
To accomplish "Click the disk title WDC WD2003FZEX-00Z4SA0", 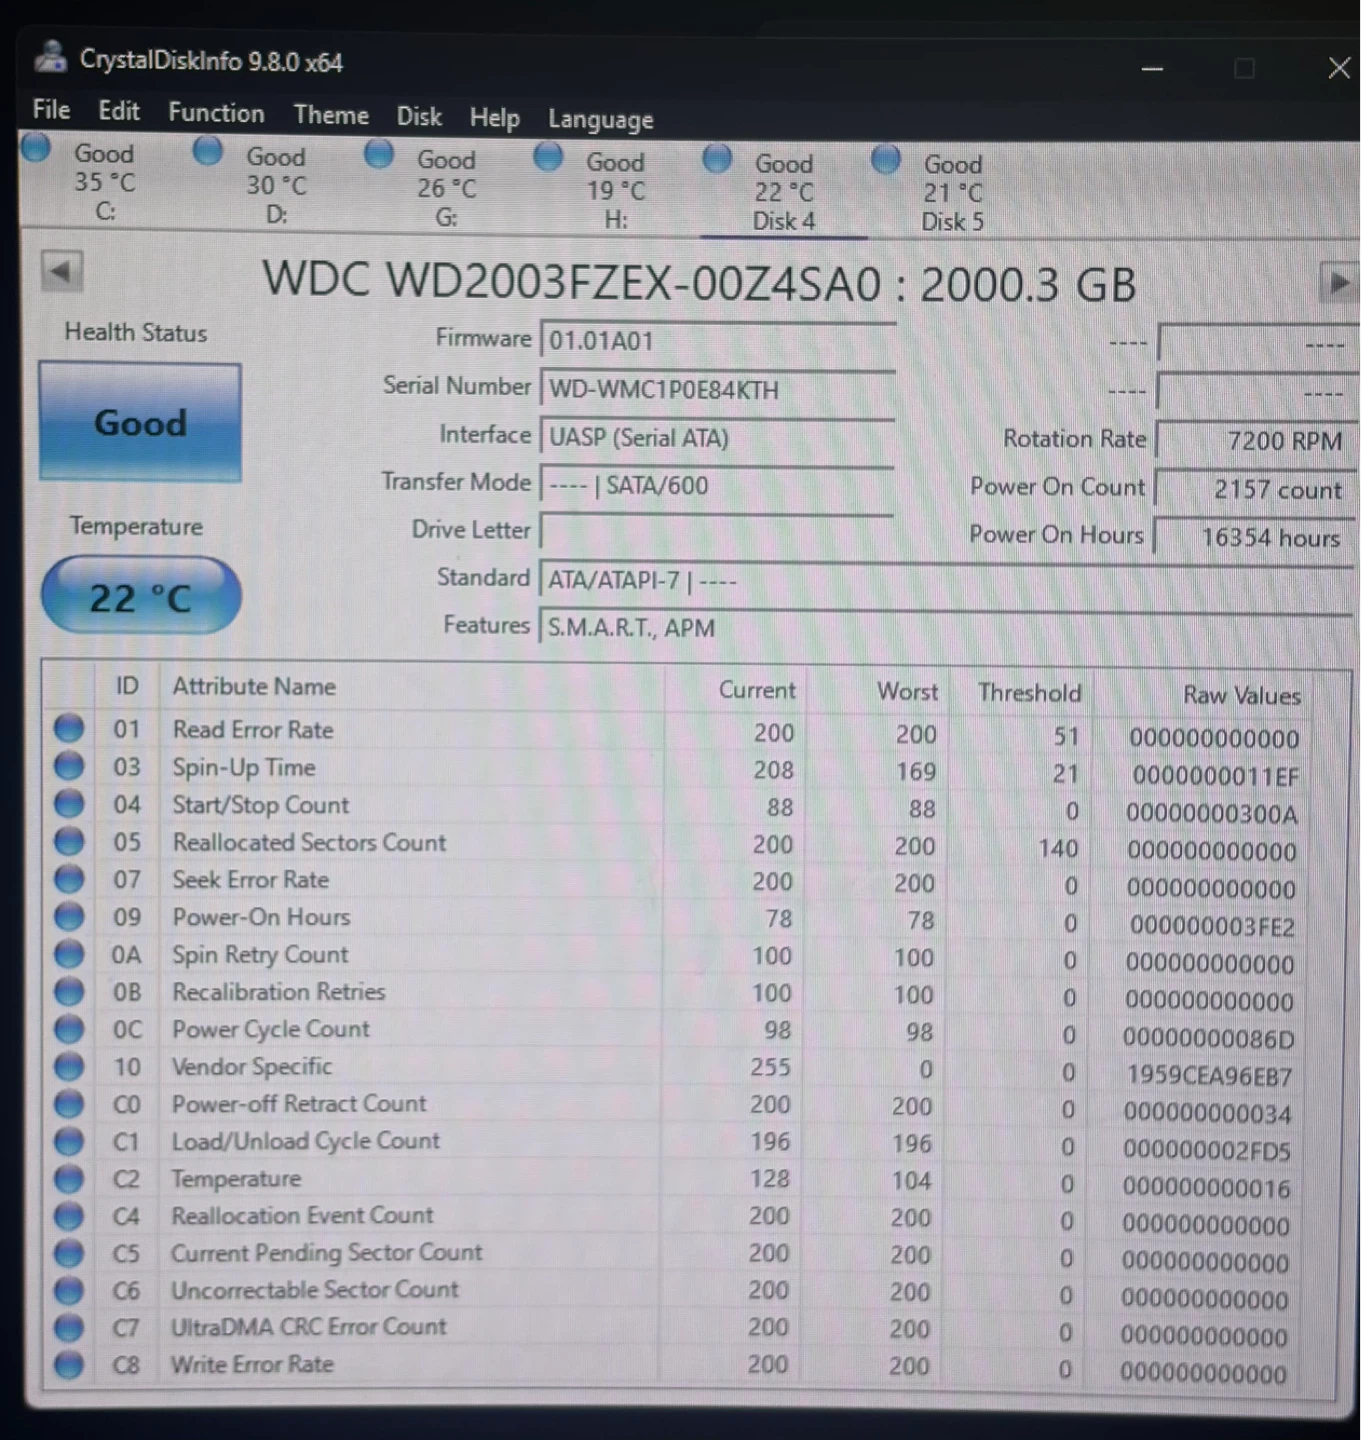I will click(573, 281).
